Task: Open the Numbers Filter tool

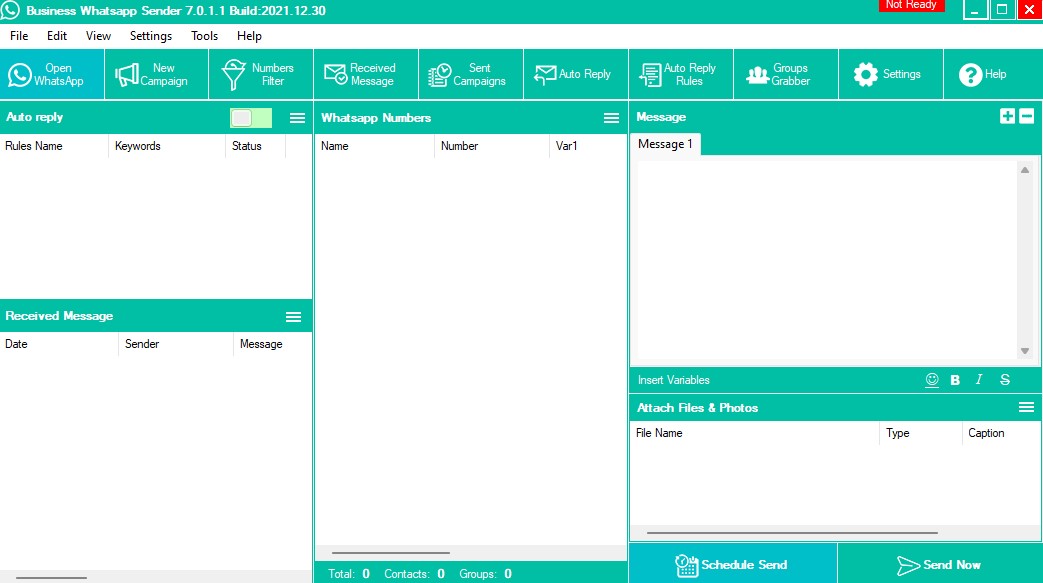Action: coord(260,75)
